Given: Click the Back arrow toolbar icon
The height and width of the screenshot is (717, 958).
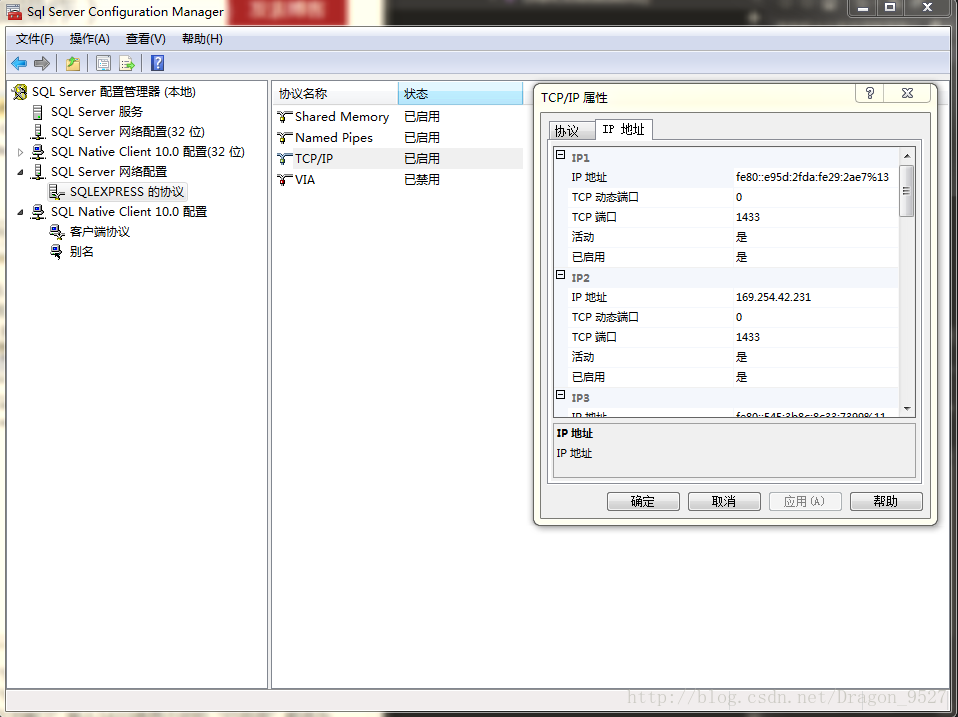Looking at the screenshot, I should pos(20,63).
